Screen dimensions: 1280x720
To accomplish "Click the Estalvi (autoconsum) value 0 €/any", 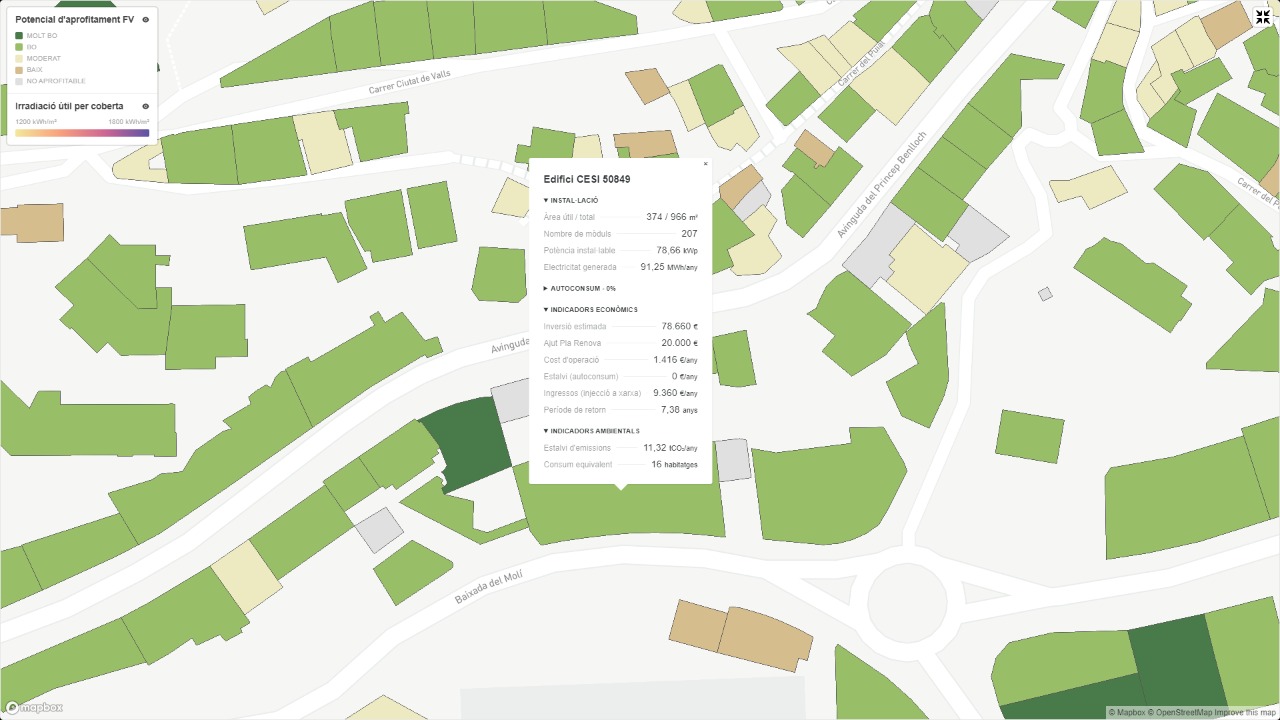I will [x=685, y=377].
